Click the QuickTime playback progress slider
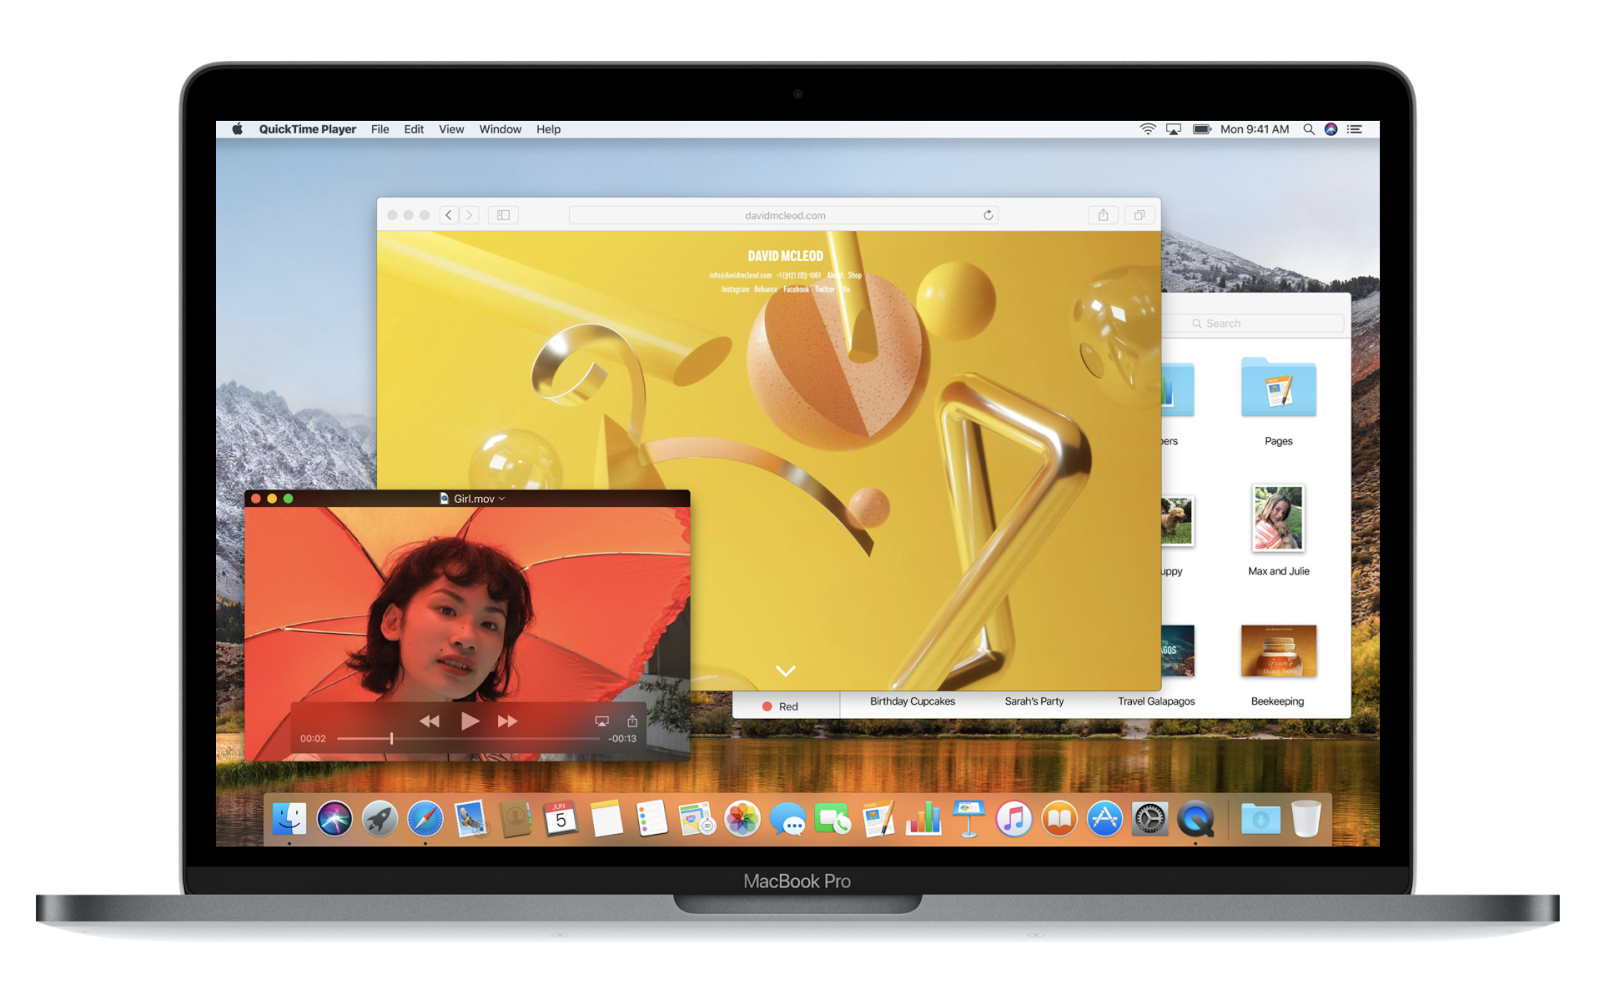This screenshot has height=989, width=1600. [x=468, y=738]
